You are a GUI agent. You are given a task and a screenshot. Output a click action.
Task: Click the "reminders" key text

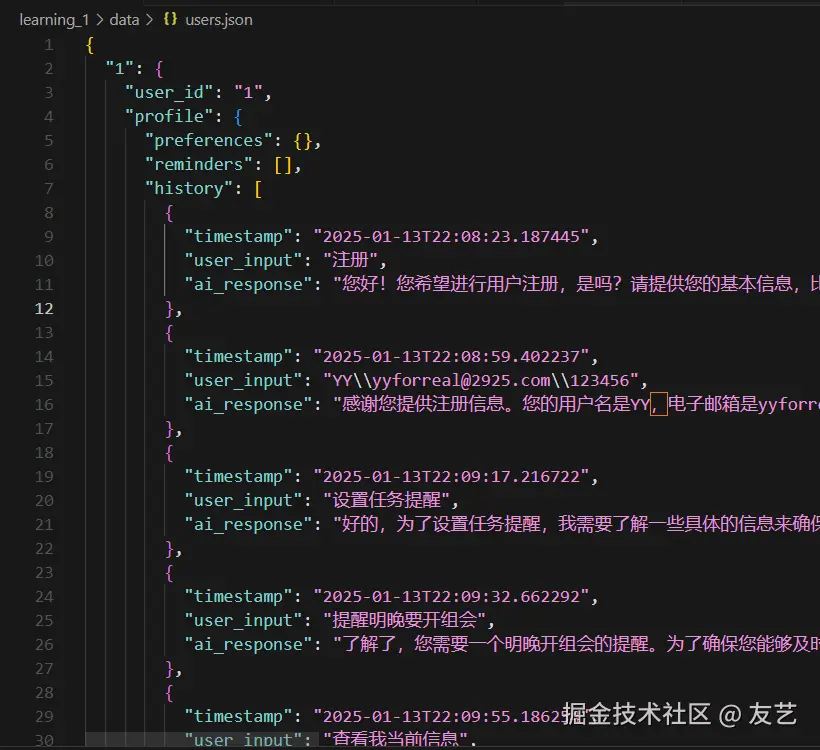(x=199, y=164)
